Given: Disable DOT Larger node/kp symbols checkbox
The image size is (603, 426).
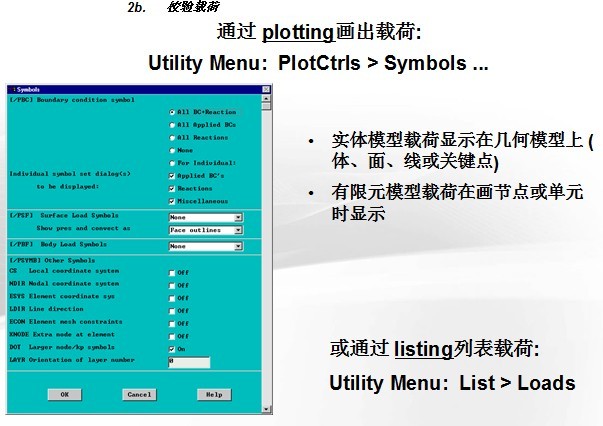Looking at the screenshot, I should tap(172, 349).
